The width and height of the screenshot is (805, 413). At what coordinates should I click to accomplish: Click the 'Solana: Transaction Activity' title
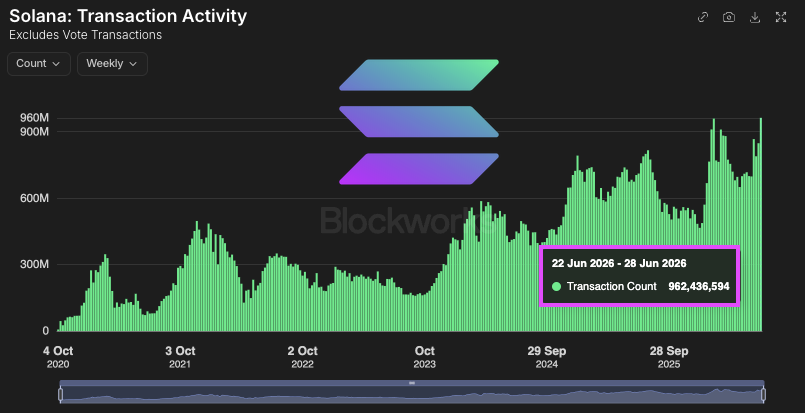[x=128, y=16]
